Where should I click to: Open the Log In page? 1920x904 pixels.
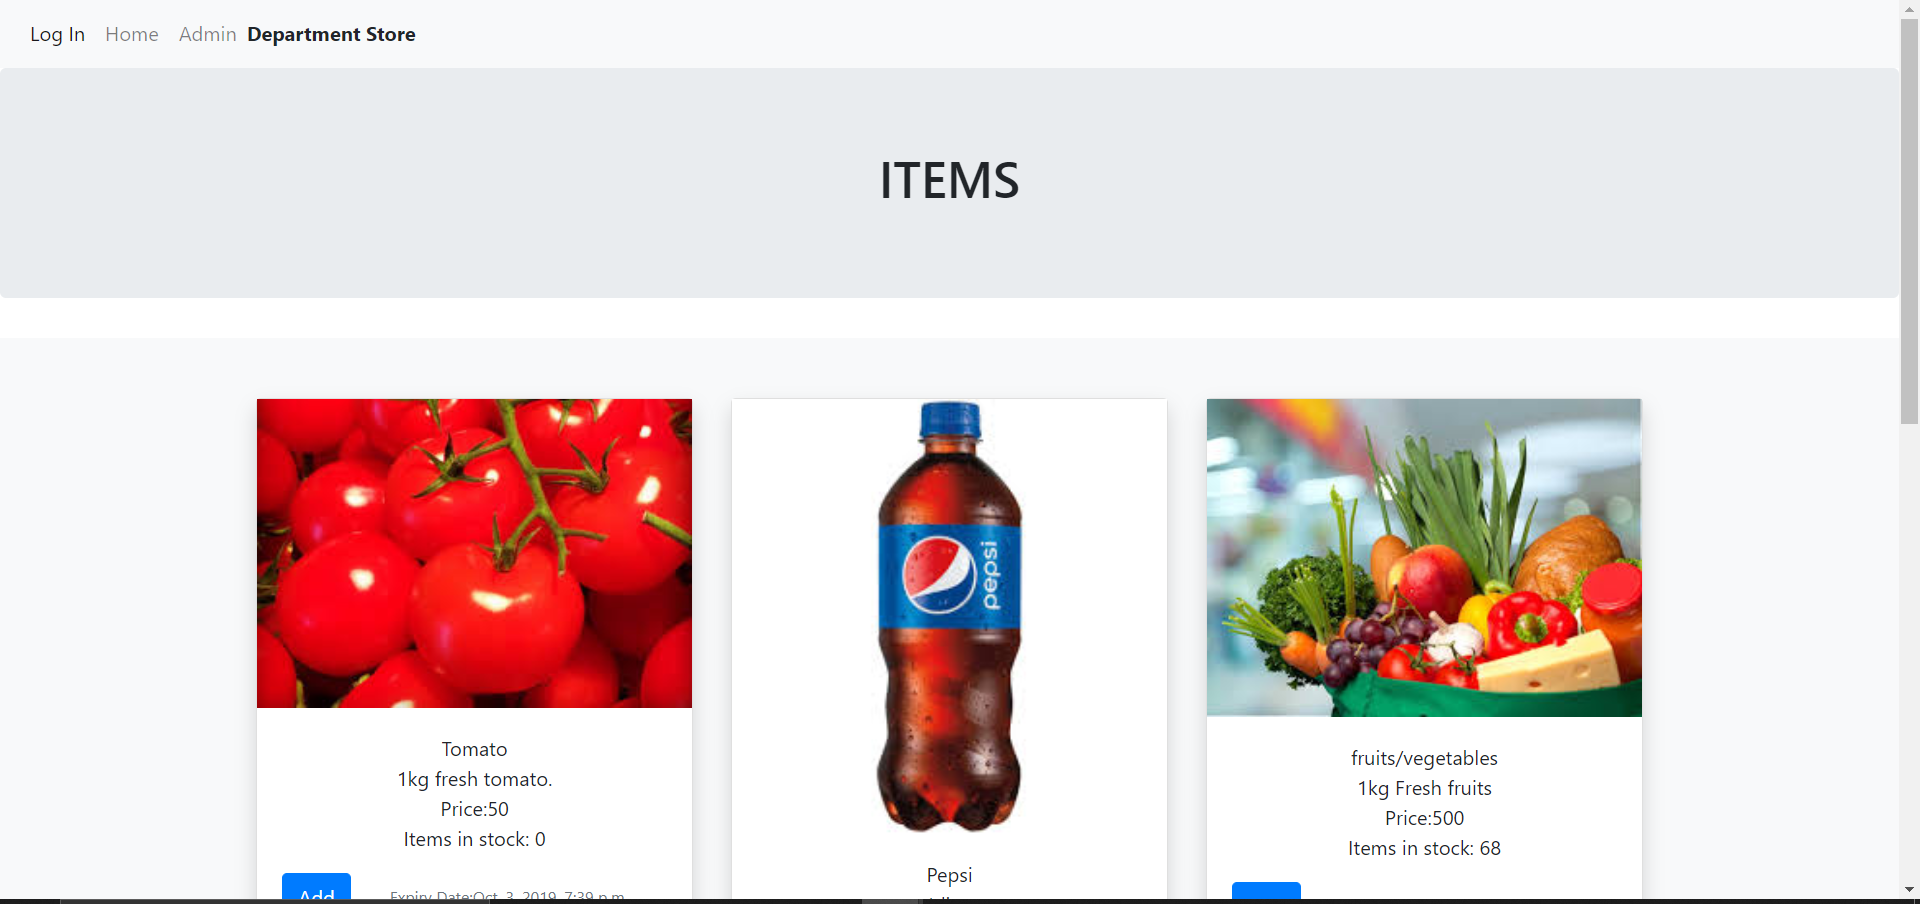[x=57, y=34]
